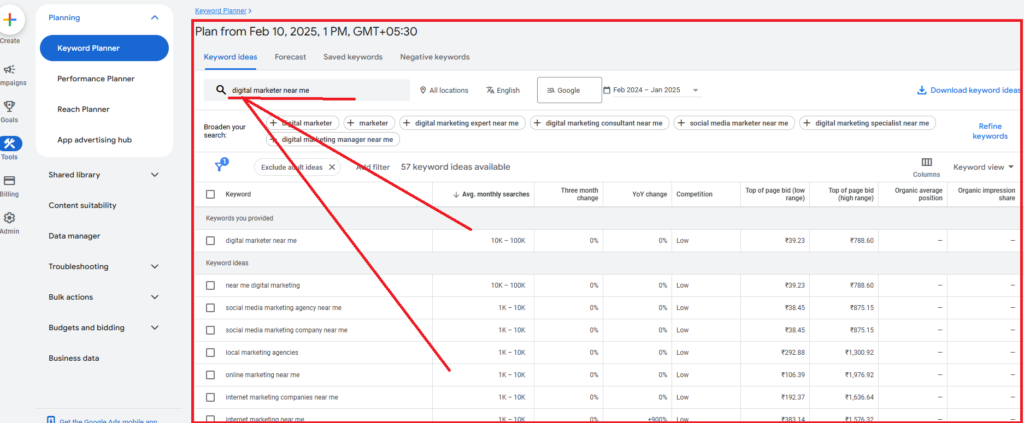The height and width of the screenshot is (423, 1024).
Task: Check 'internet marketing companies near me' checkbox
Action: pos(210,397)
